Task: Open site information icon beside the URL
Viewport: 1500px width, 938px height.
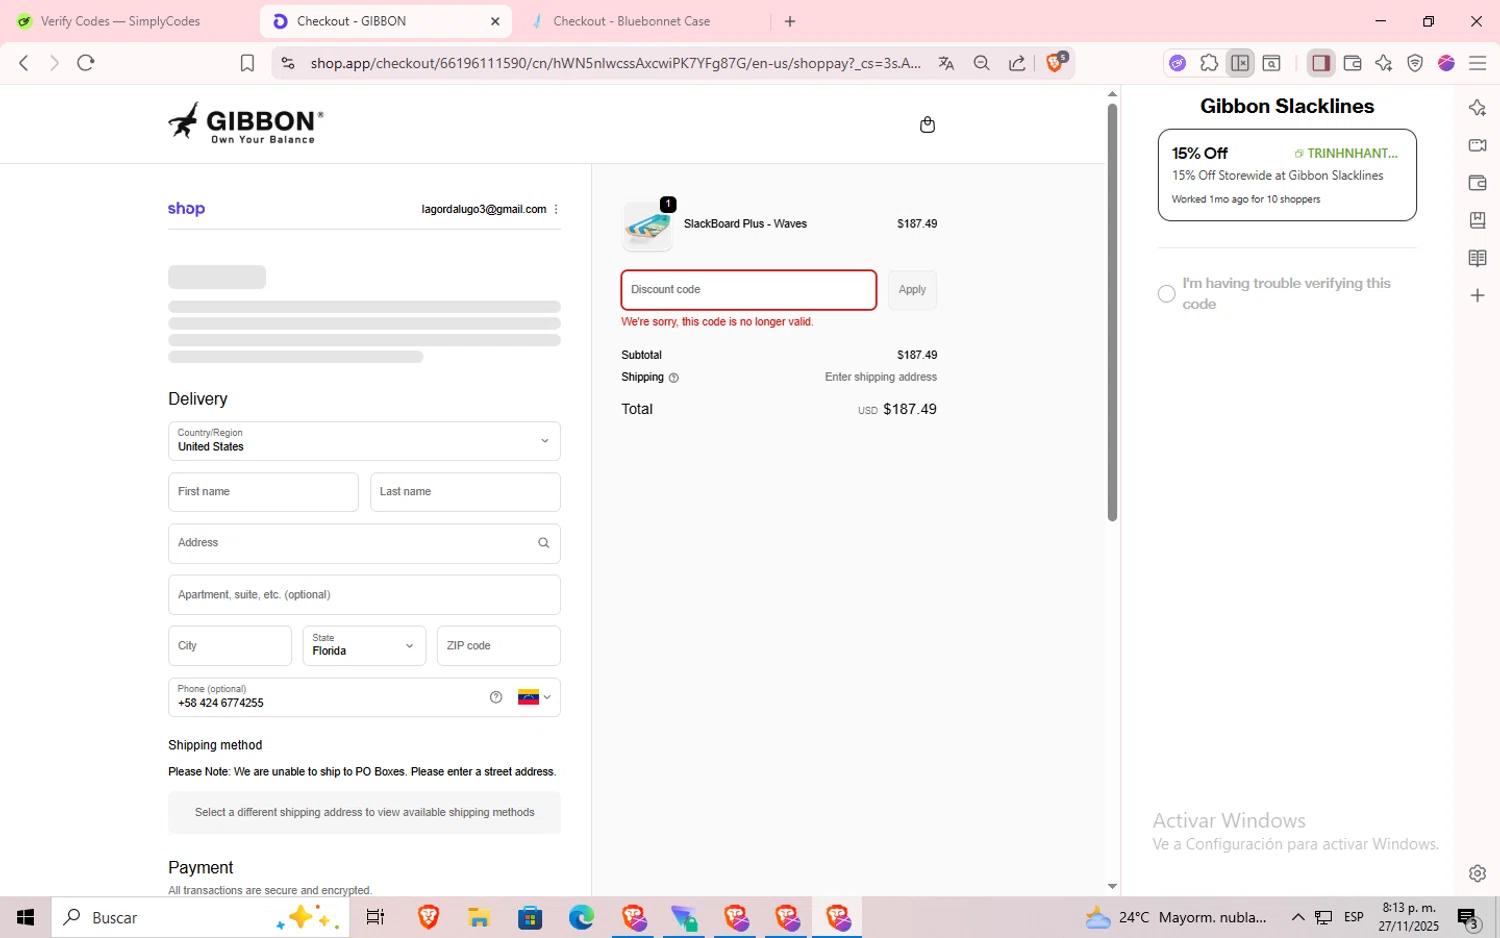Action: point(288,63)
